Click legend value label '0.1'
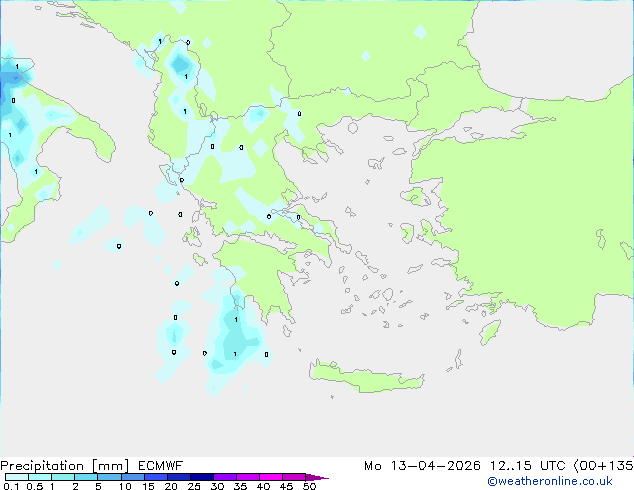The width and height of the screenshot is (634, 490). pyautogui.click(x=11, y=486)
